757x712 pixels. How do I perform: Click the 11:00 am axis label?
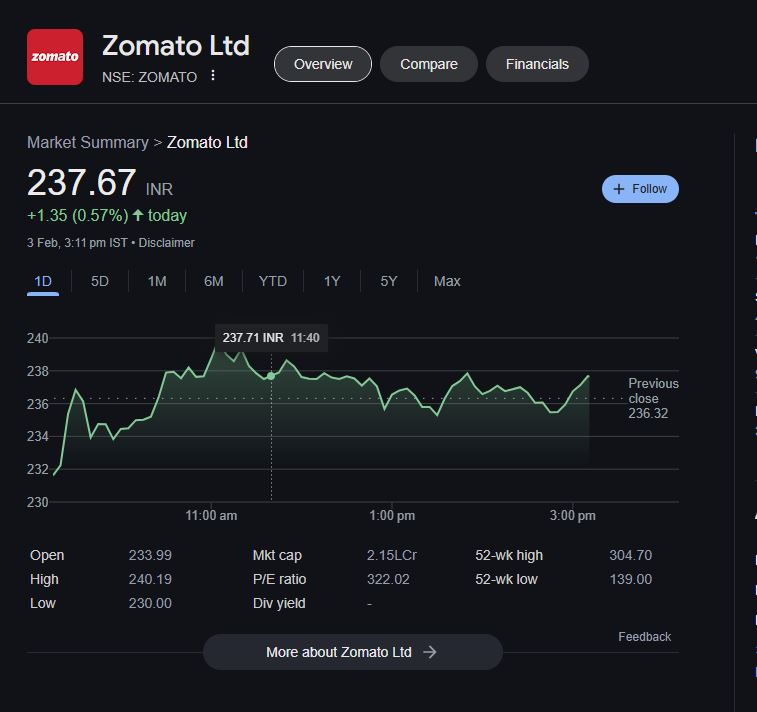tap(211, 516)
